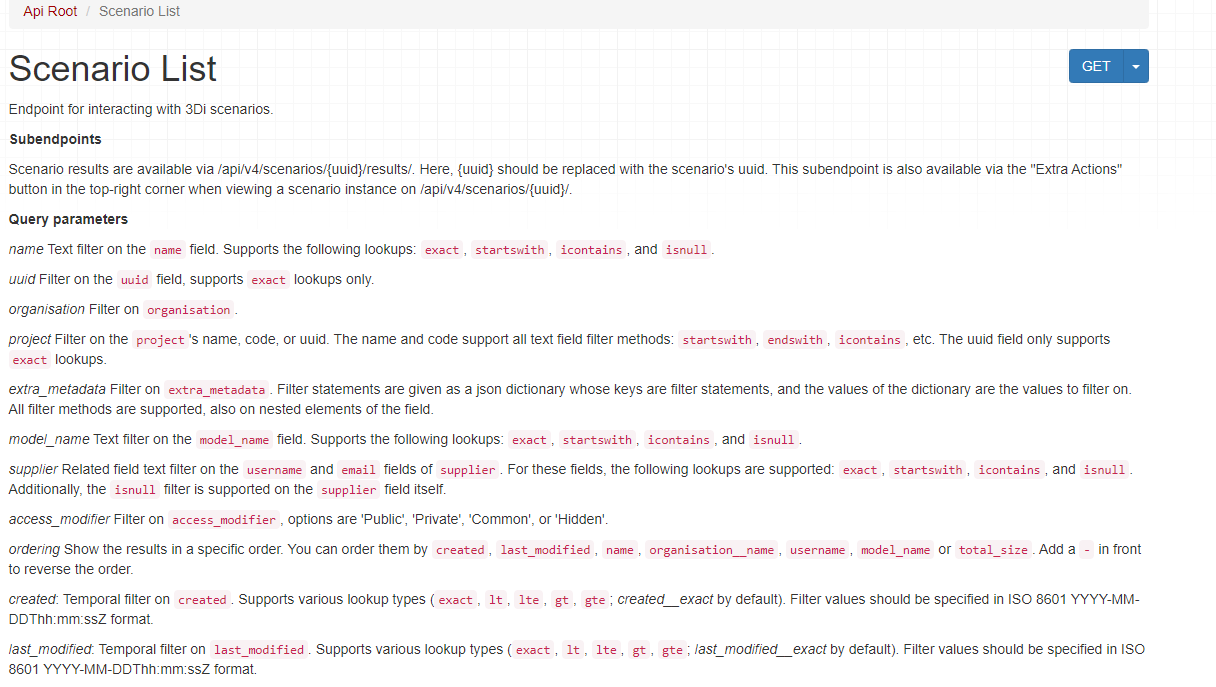Click 'lte' in the last_modified filter row
The height and width of the screenshot is (687, 1216).
[x=606, y=650]
